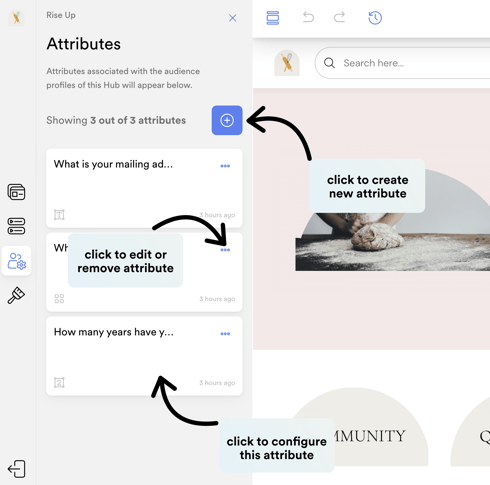Click the text type icon on mailing card

point(59,215)
